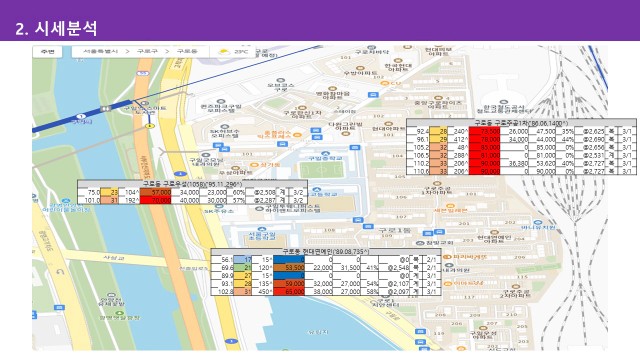Click the 41% ratio cell
The width and height of the screenshot is (640, 360).
coord(370,268)
